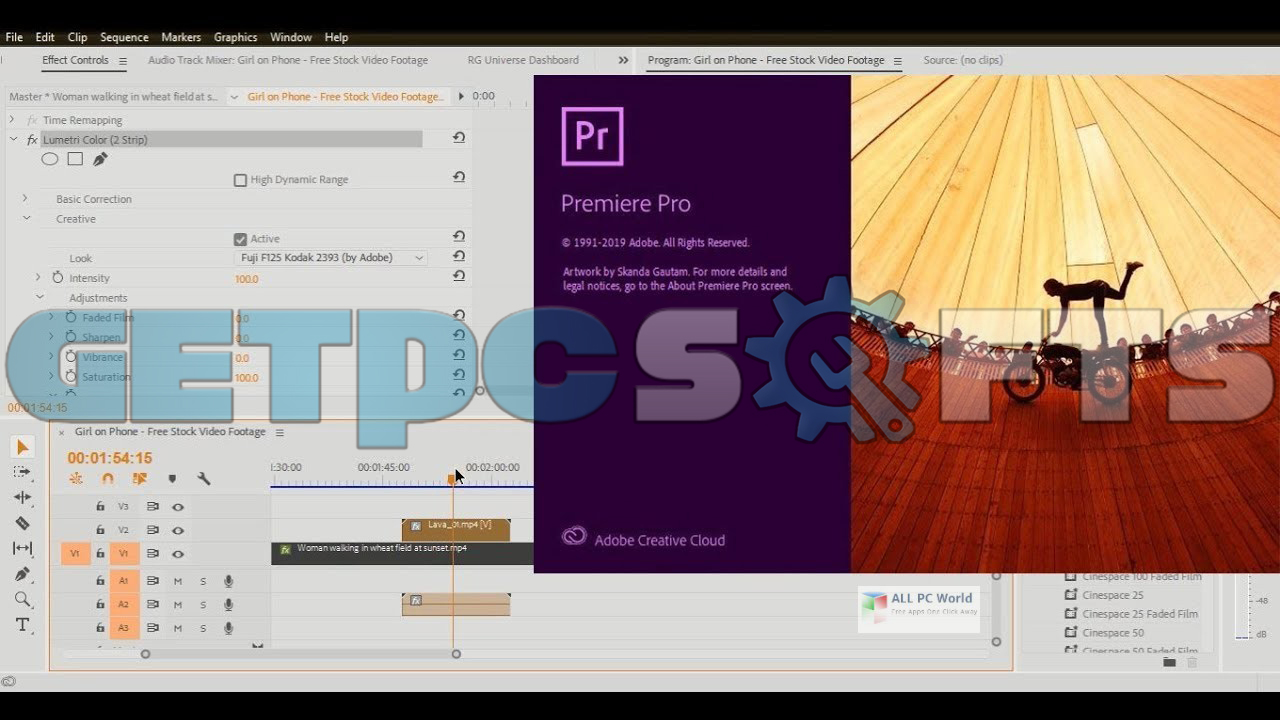Expand the Intensity parameter
Viewport: 1280px width, 720px height.
tap(38, 277)
